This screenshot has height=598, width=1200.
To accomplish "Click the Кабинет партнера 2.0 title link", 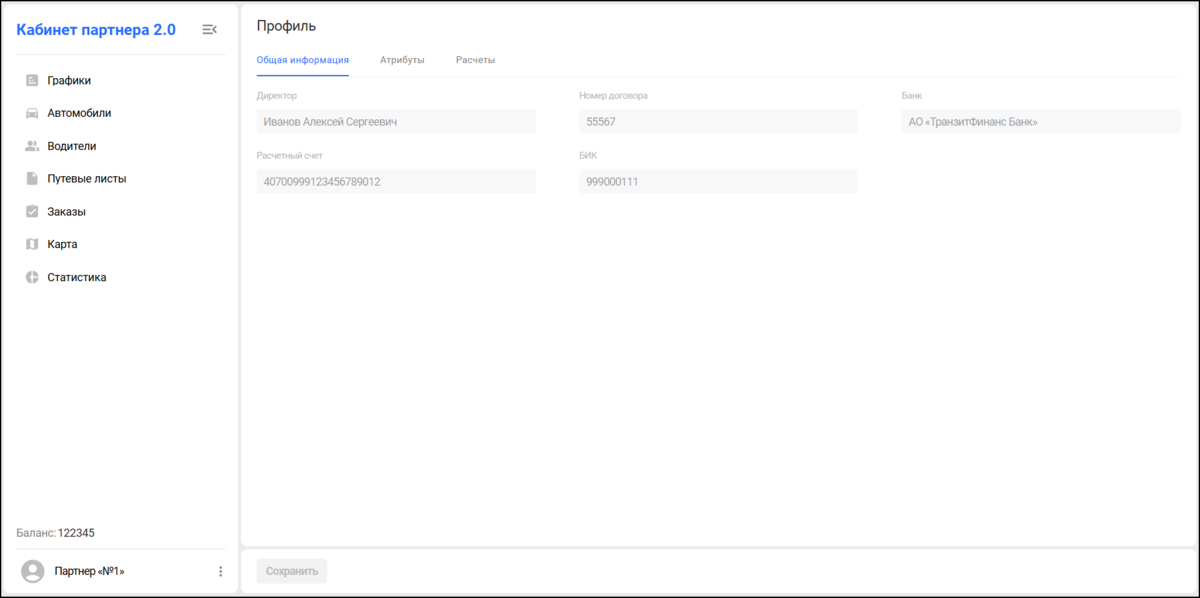I will (96, 30).
